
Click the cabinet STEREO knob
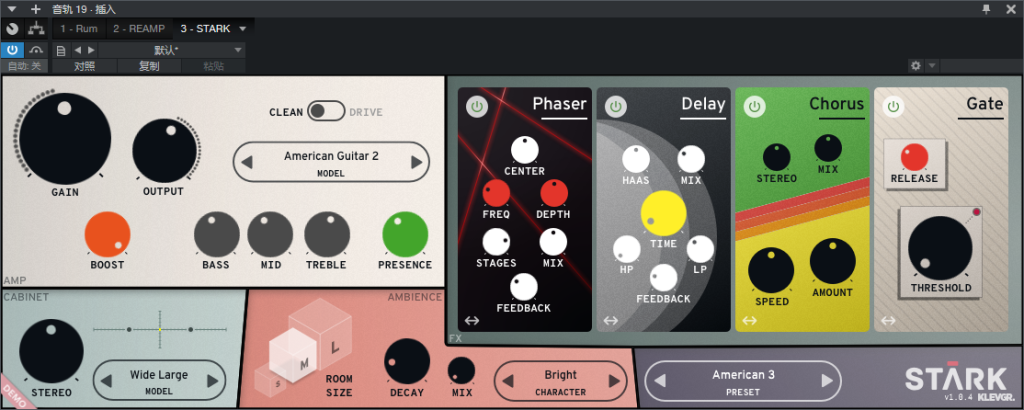pos(52,351)
